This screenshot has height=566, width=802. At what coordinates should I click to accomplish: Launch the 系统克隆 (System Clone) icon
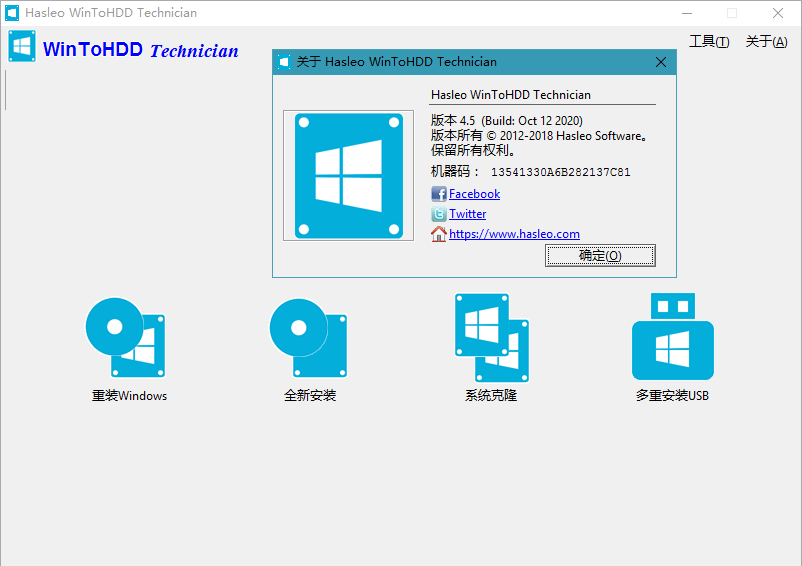[x=492, y=337]
